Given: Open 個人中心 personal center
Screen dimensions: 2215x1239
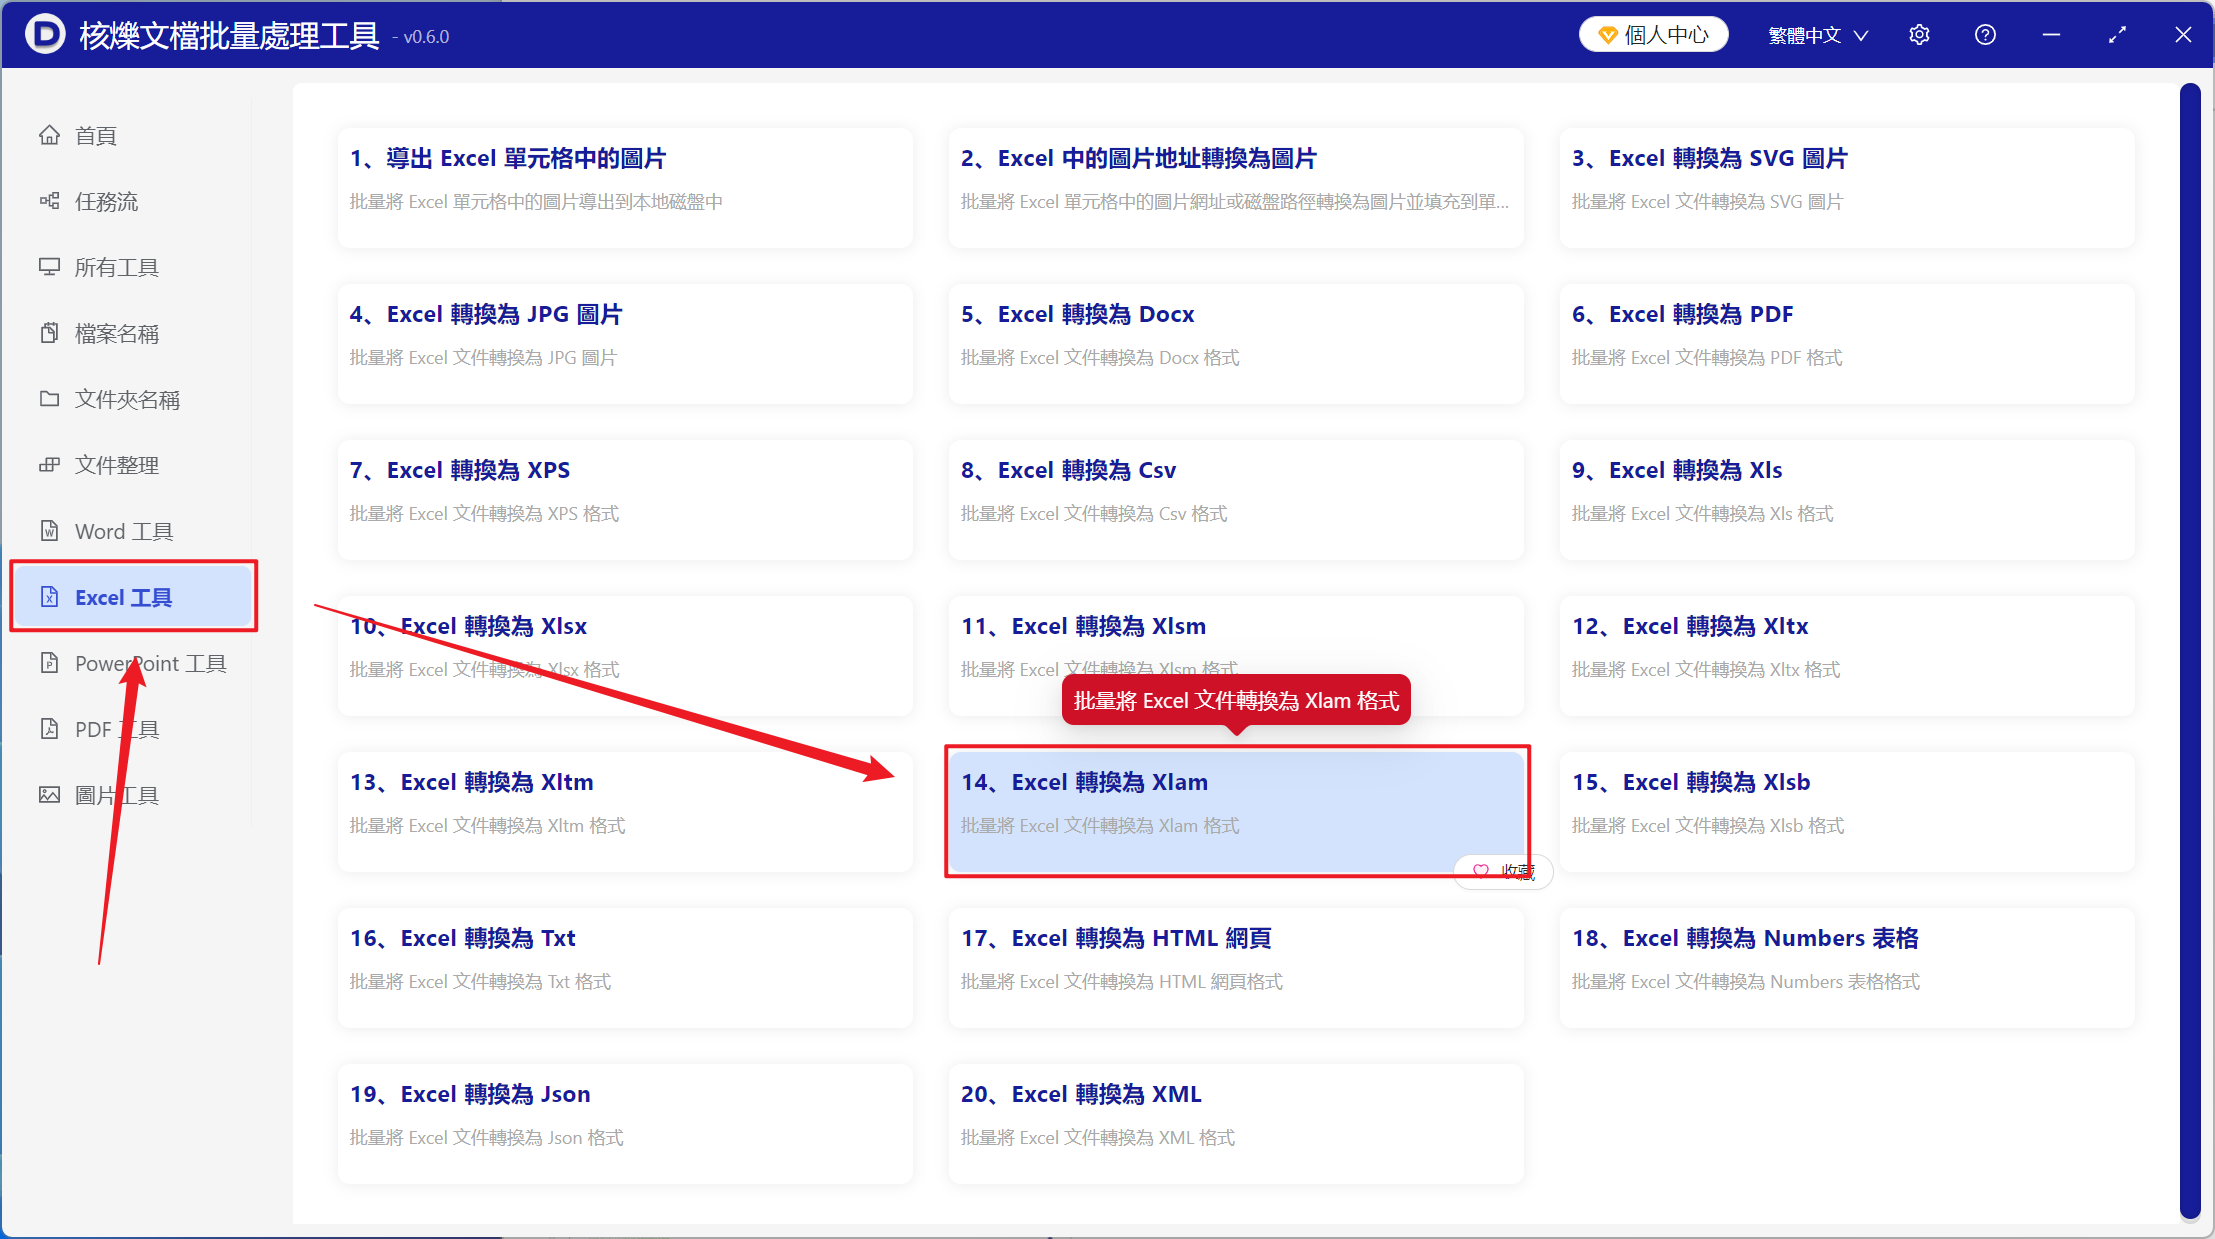Looking at the screenshot, I should (x=1653, y=35).
